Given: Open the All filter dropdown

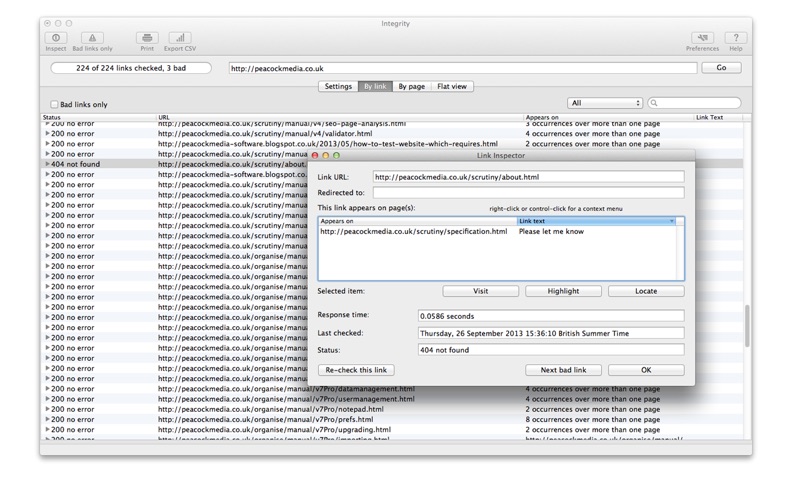Looking at the screenshot, I should pyautogui.click(x=605, y=103).
